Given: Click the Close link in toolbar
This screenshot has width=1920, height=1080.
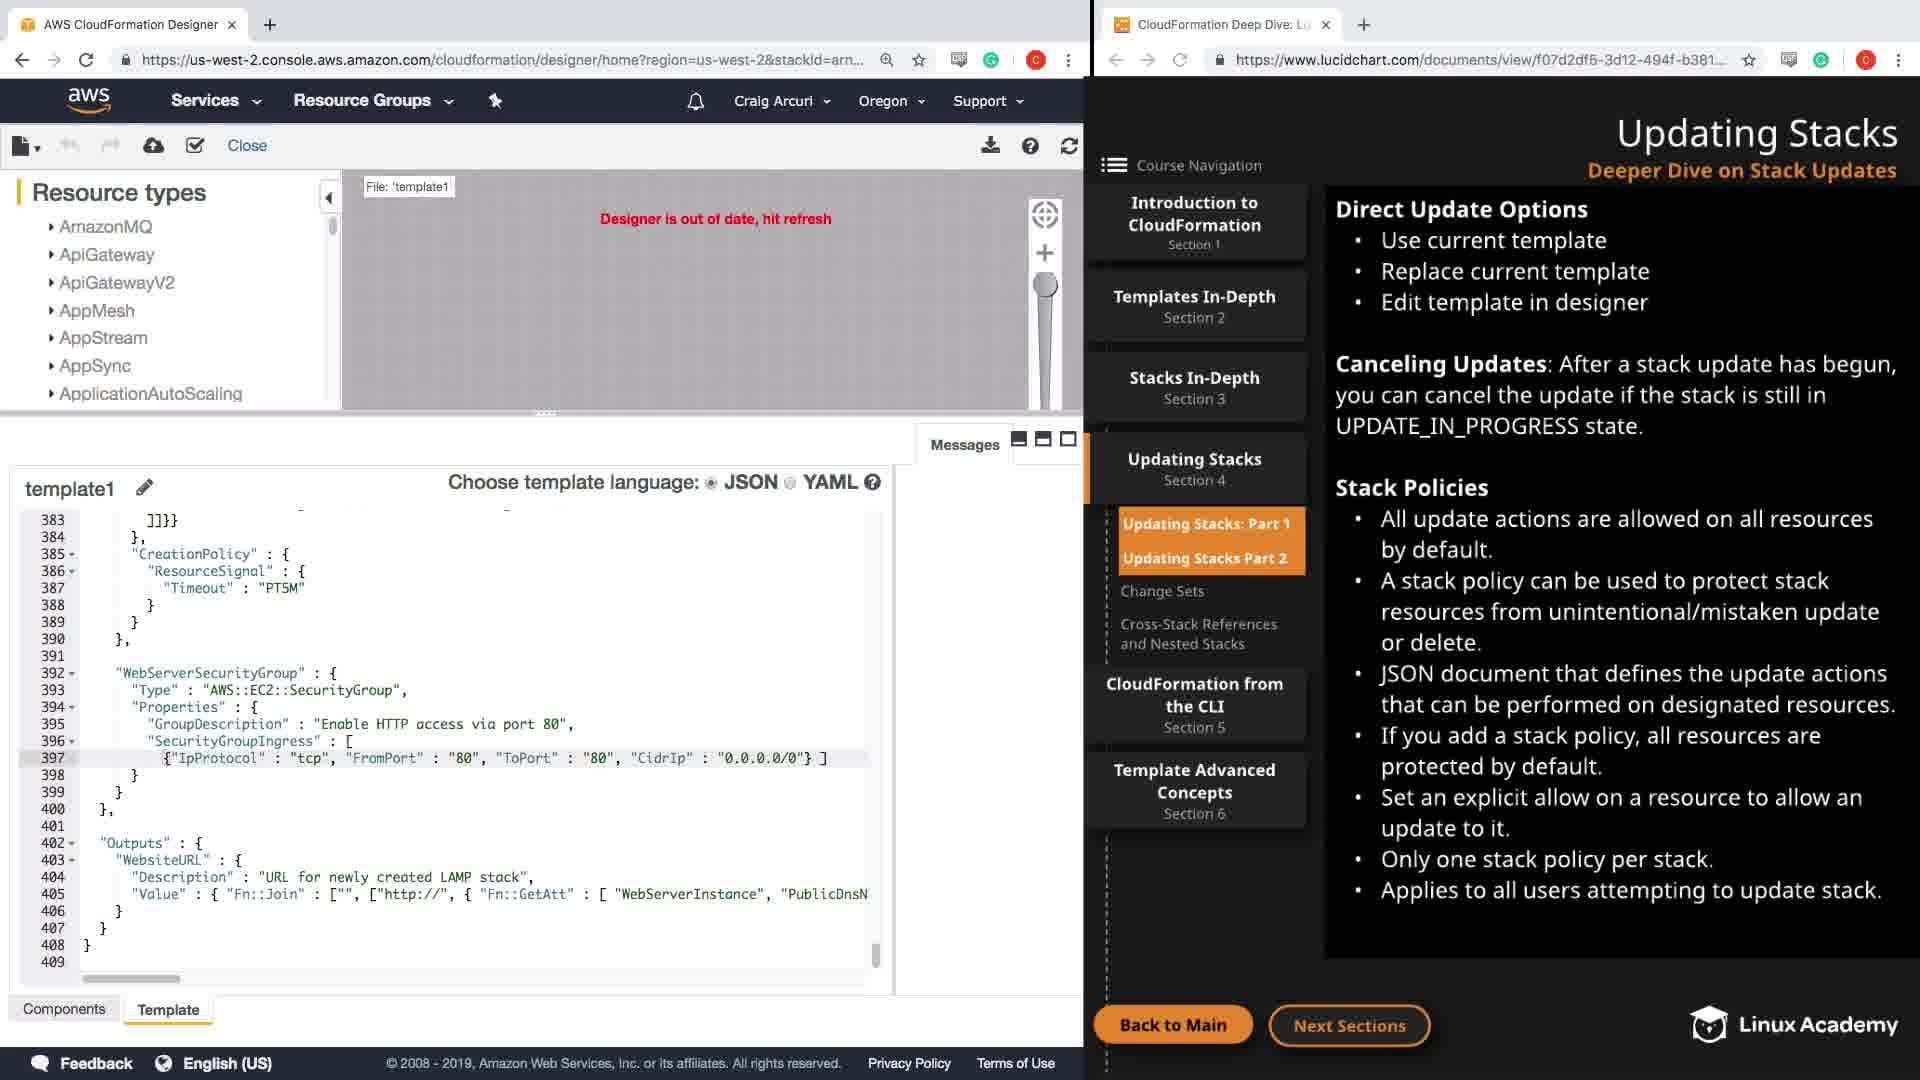Looking at the screenshot, I should (247, 146).
